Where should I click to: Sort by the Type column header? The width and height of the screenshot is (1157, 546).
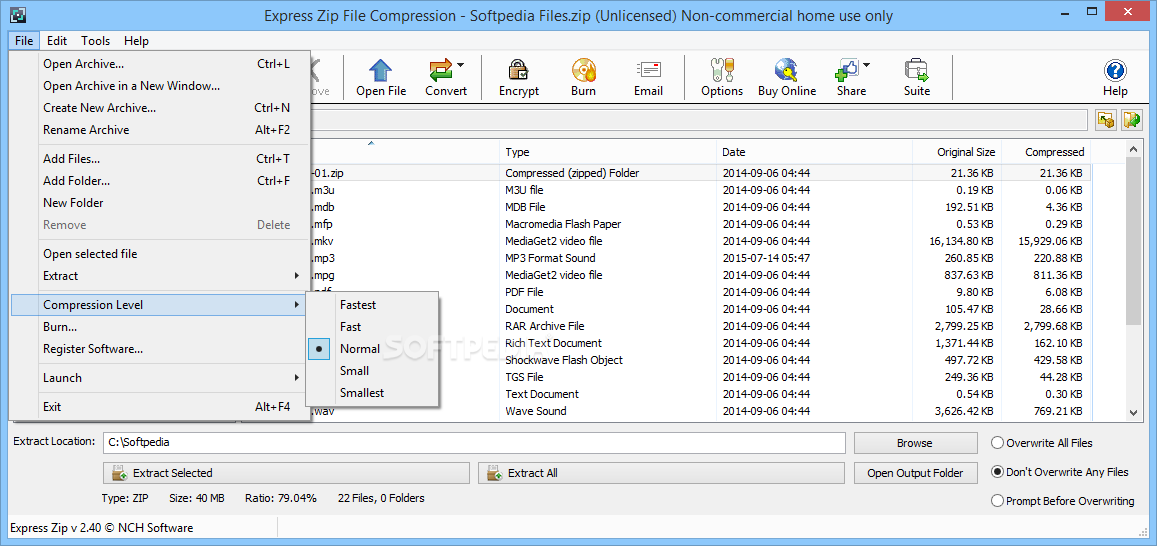click(608, 152)
